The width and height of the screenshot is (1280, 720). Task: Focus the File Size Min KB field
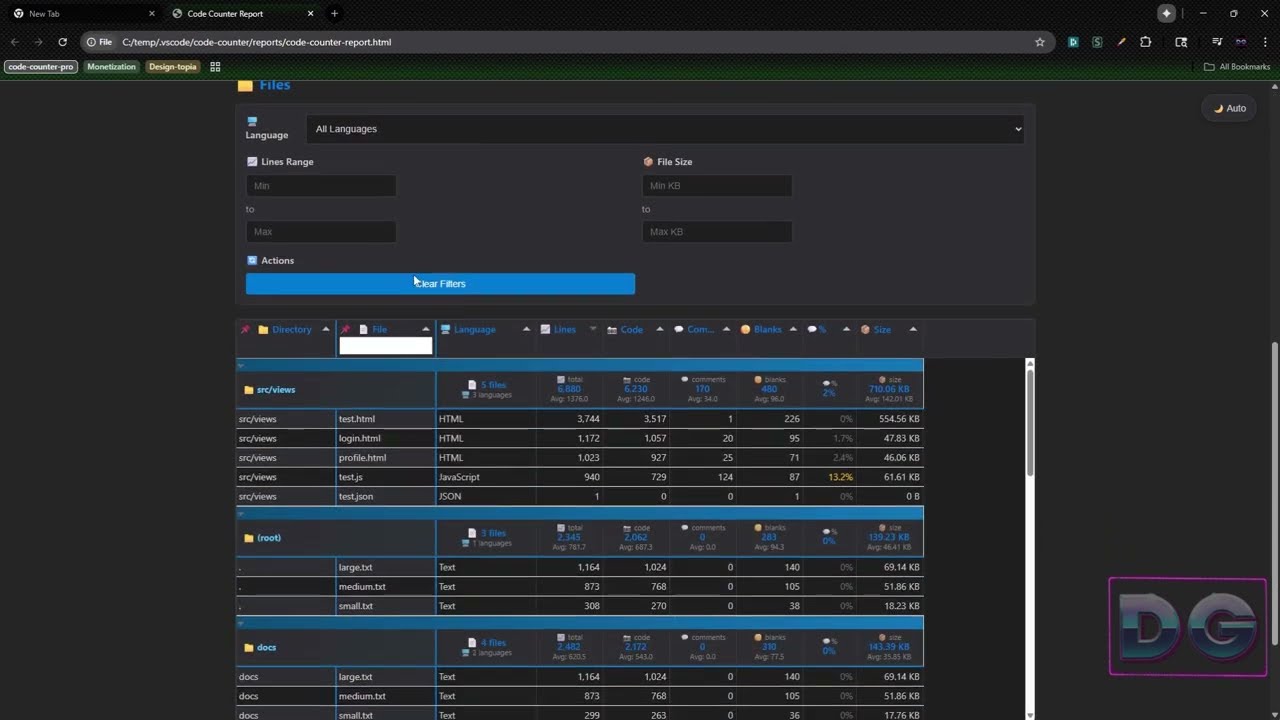[x=717, y=186]
